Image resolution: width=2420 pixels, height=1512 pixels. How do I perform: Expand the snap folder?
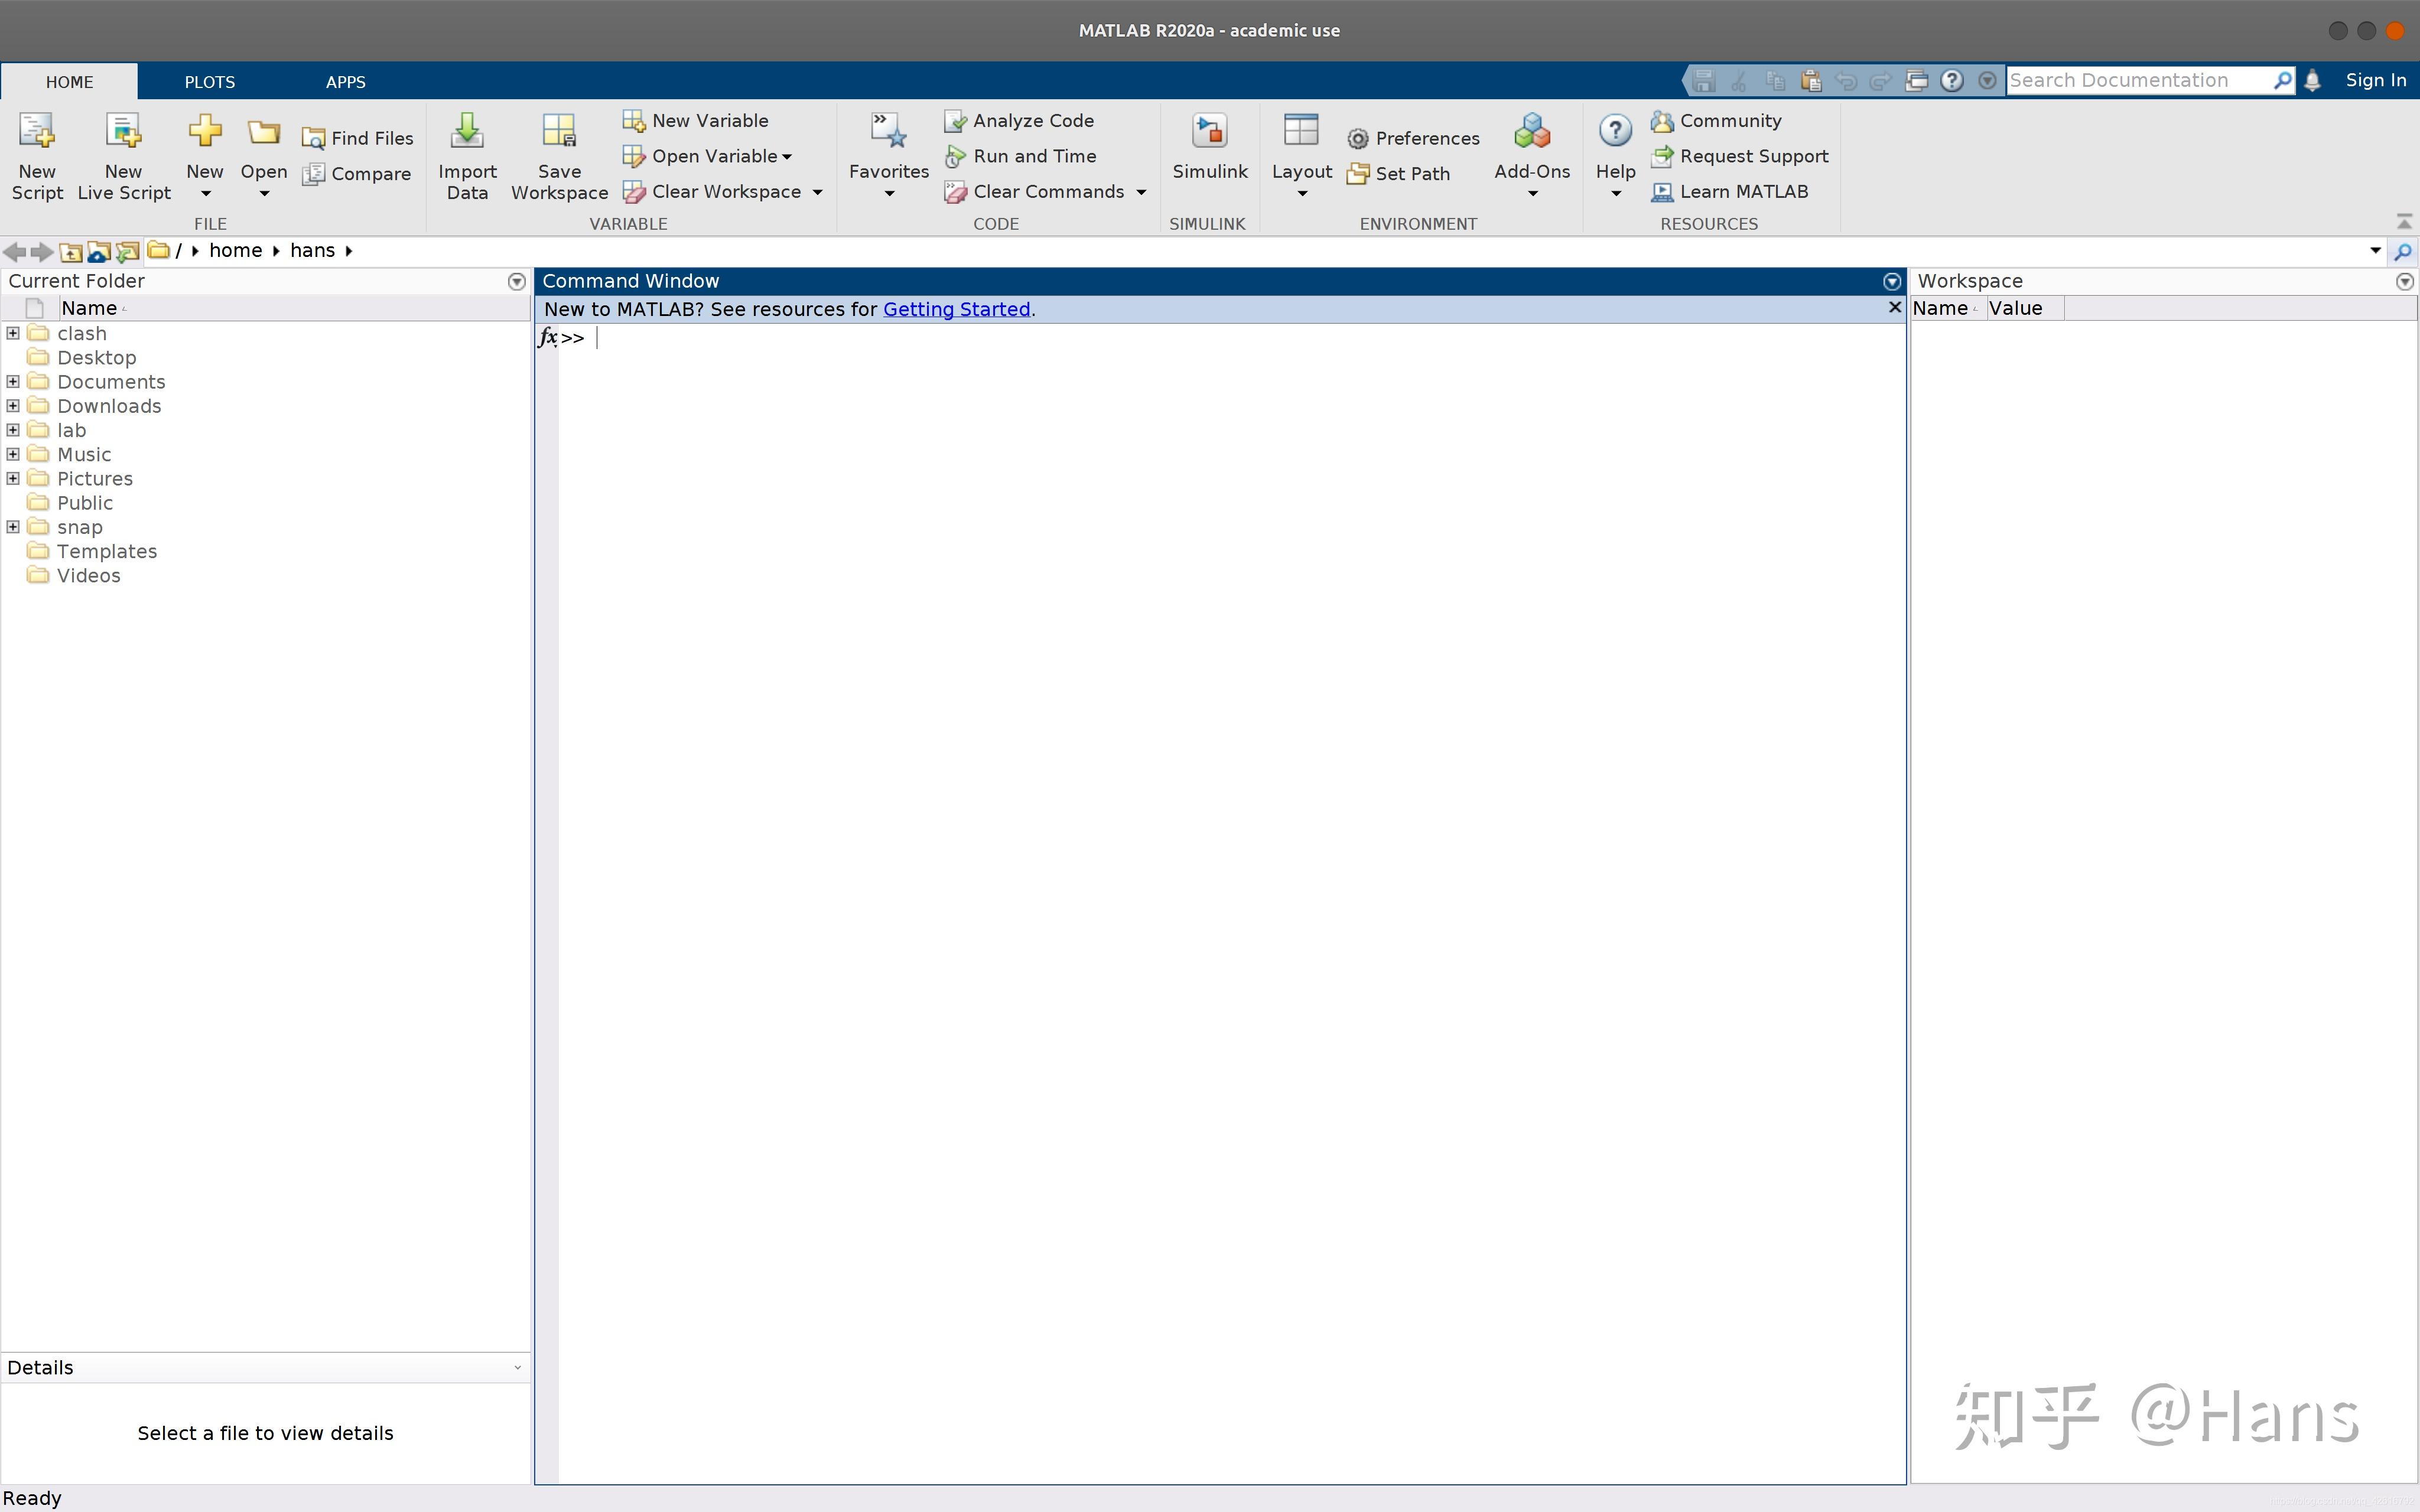[13, 526]
